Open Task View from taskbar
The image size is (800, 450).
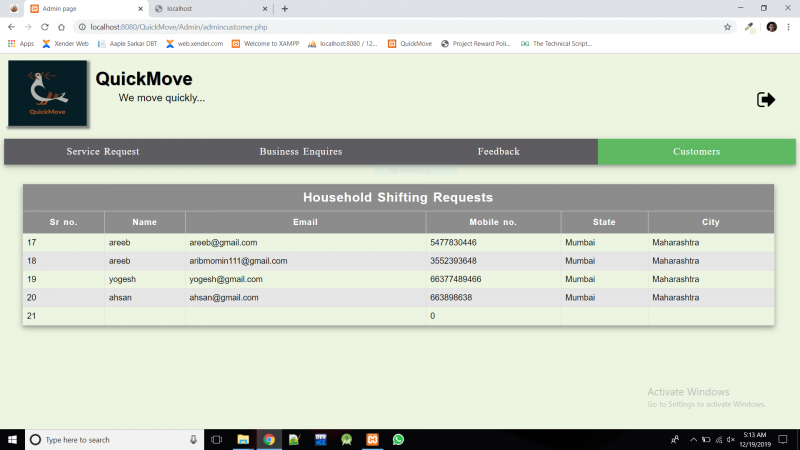click(x=216, y=439)
